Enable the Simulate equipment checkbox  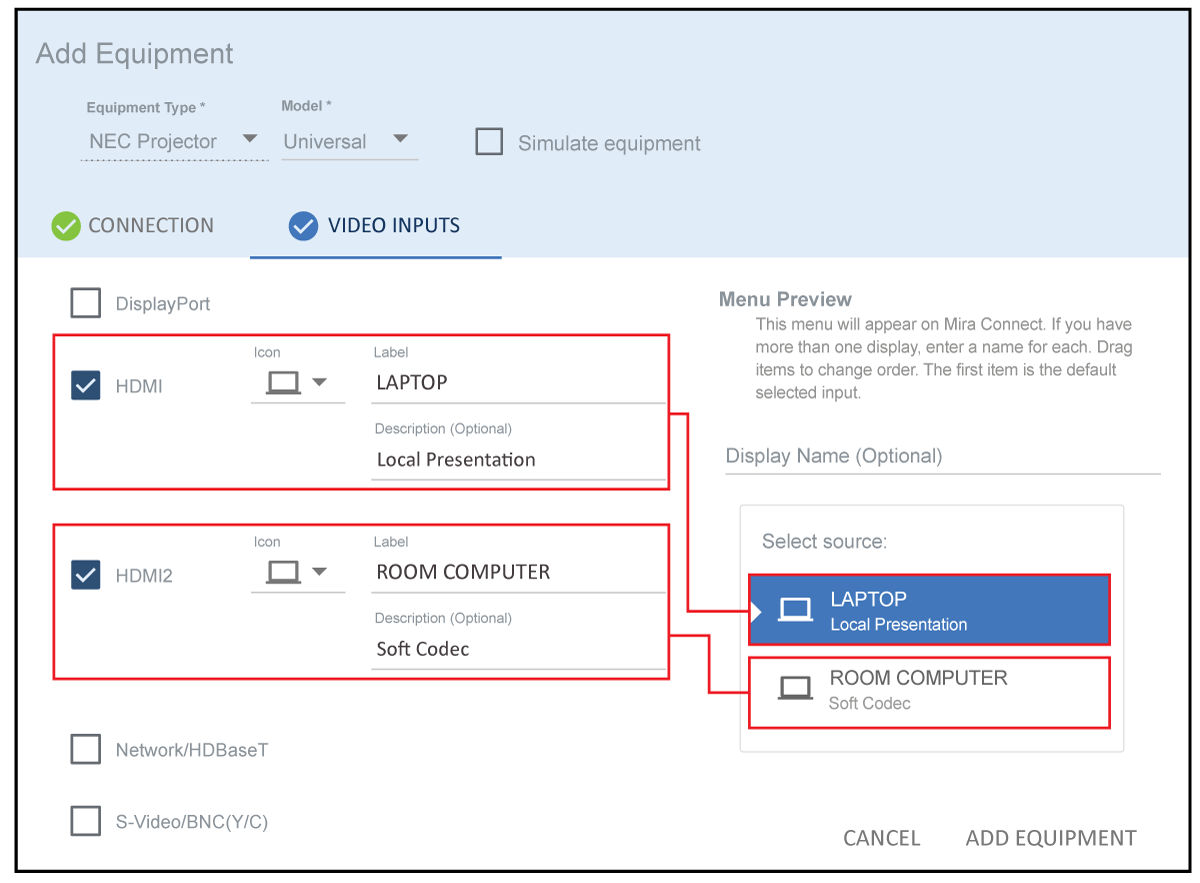pos(489,142)
